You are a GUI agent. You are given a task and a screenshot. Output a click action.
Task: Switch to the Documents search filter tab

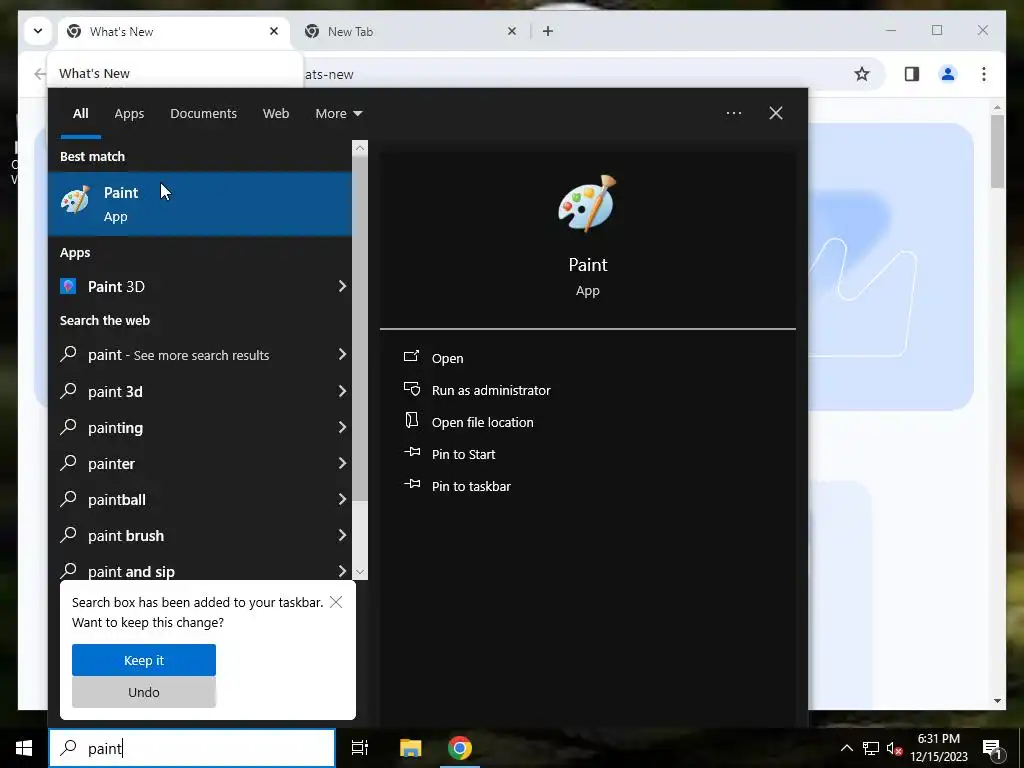[203, 113]
